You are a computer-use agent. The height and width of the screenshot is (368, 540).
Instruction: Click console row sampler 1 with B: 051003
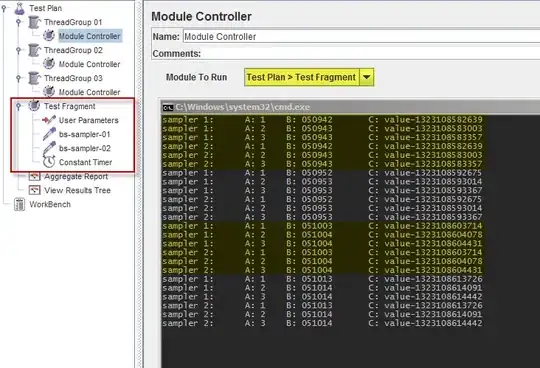coord(322,225)
